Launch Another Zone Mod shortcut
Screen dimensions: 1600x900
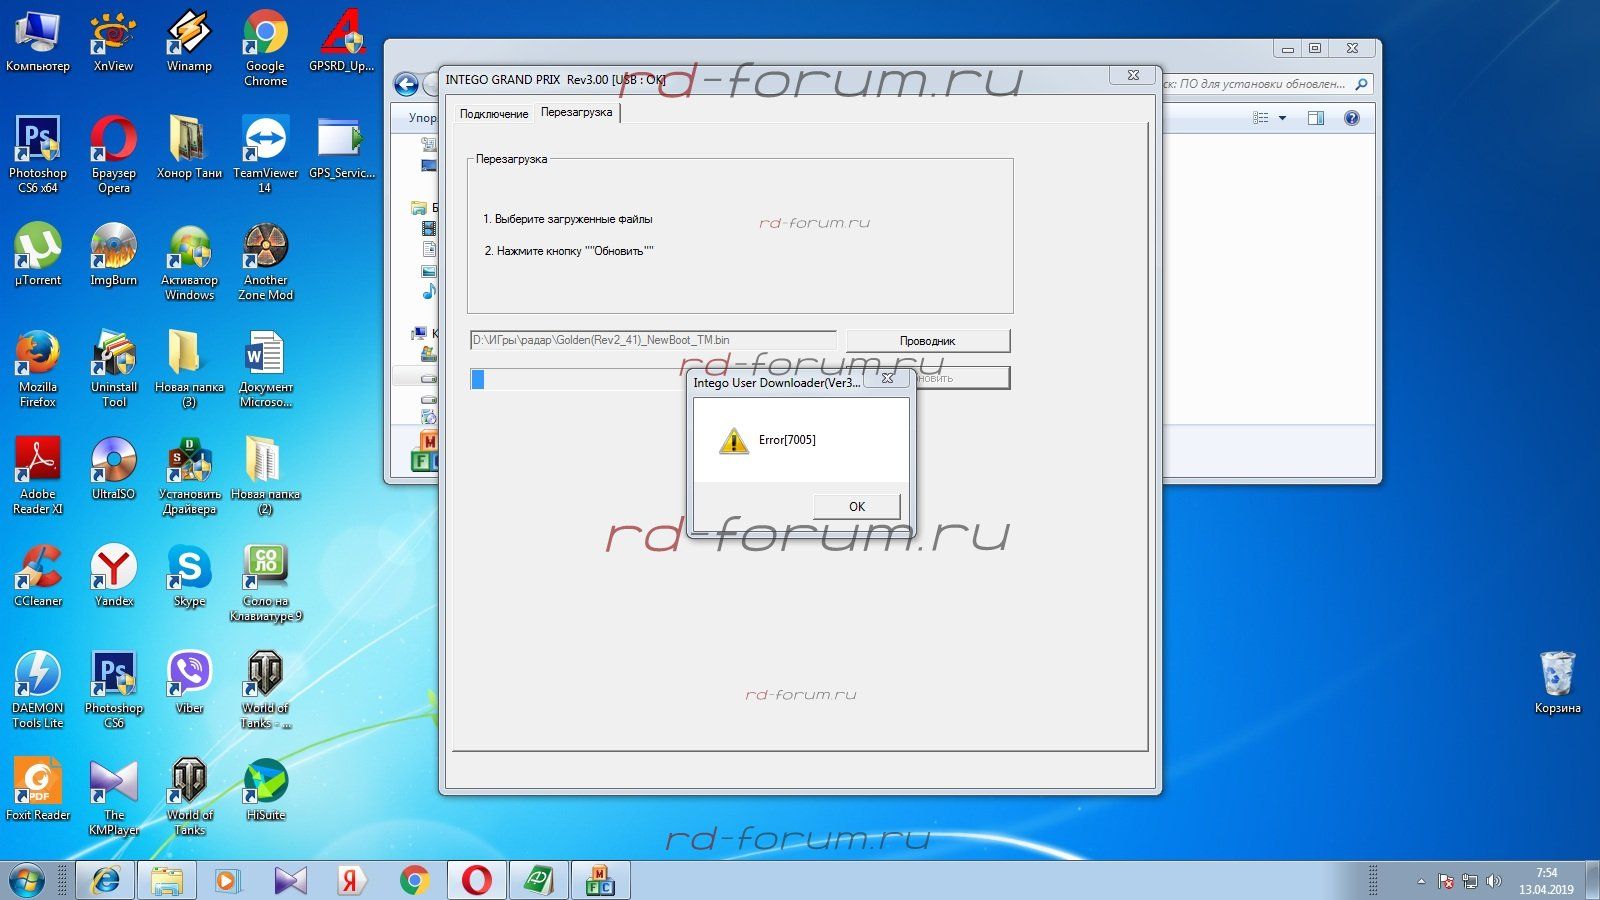(x=265, y=262)
